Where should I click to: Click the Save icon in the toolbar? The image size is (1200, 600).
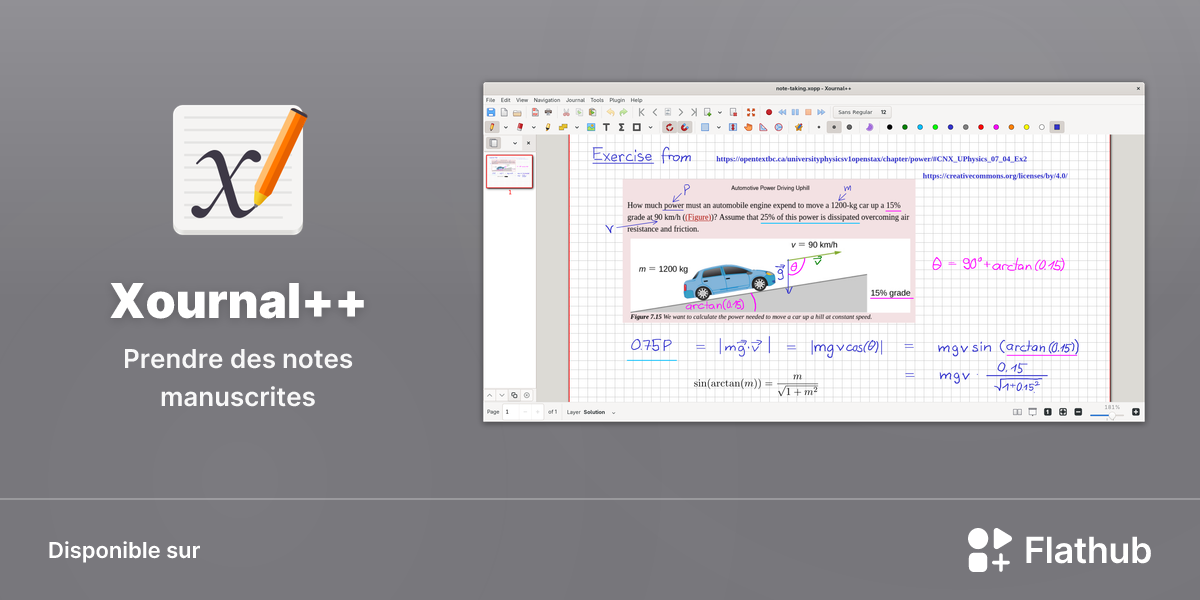491,112
